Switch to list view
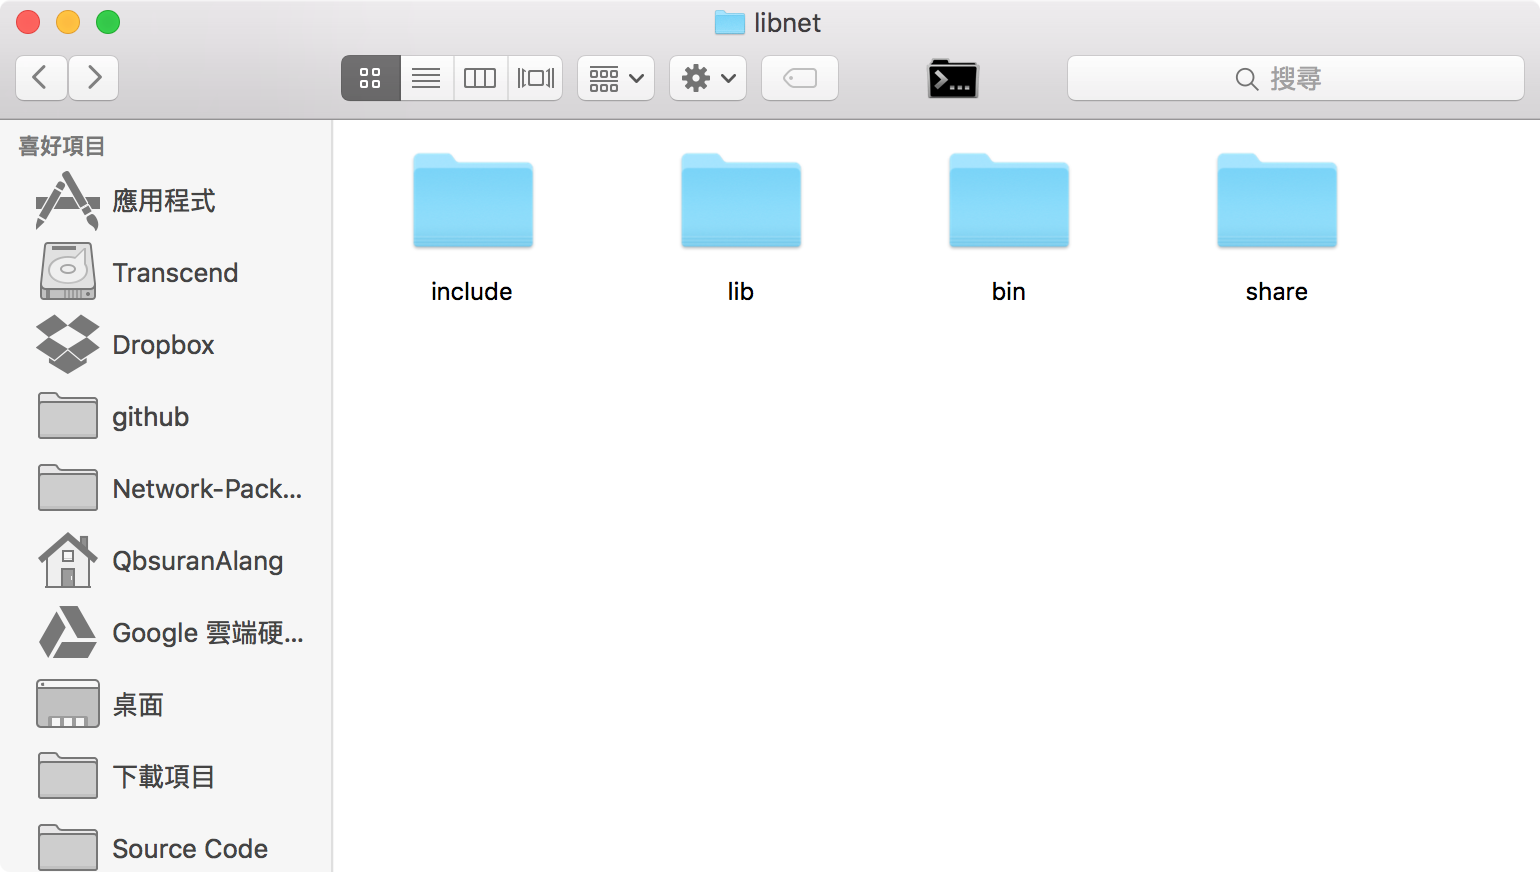Image resolution: width=1540 pixels, height=872 pixels. (x=426, y=78)
